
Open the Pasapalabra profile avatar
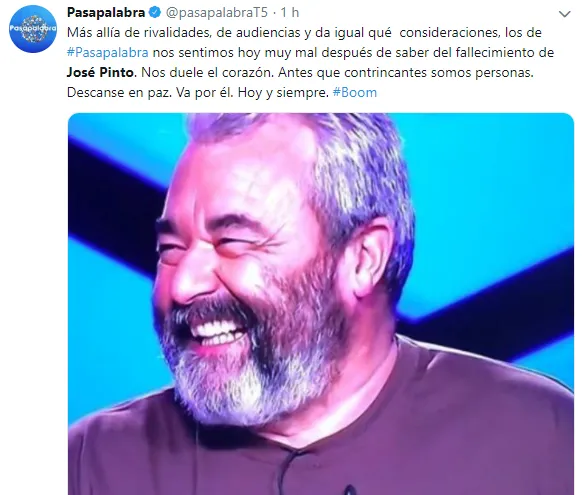pyautogui.click(x=33, y=29)
